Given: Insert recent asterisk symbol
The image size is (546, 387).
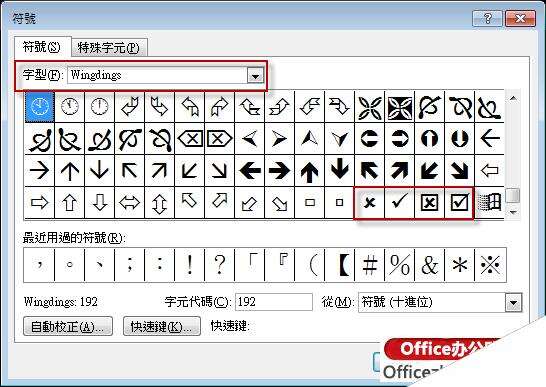Looking at the screenshot, I should 459,265.
